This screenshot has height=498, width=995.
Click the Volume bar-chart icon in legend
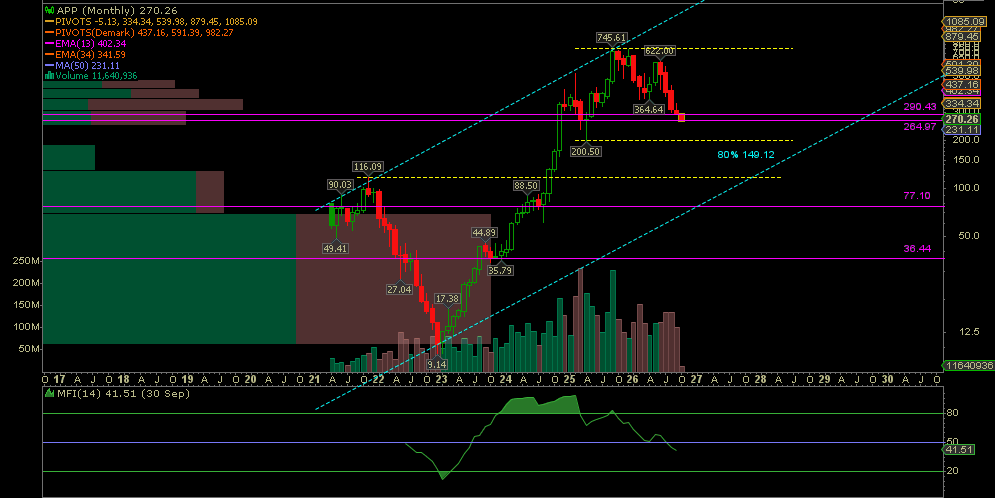49,75
